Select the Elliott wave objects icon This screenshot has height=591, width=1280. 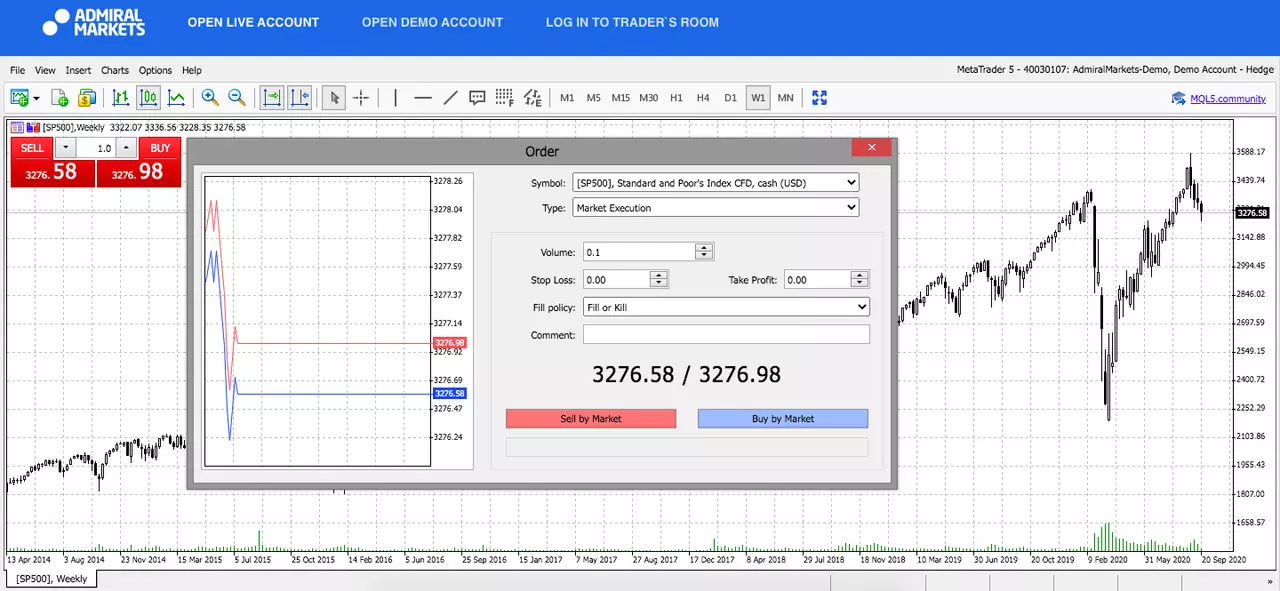(533, 98)
